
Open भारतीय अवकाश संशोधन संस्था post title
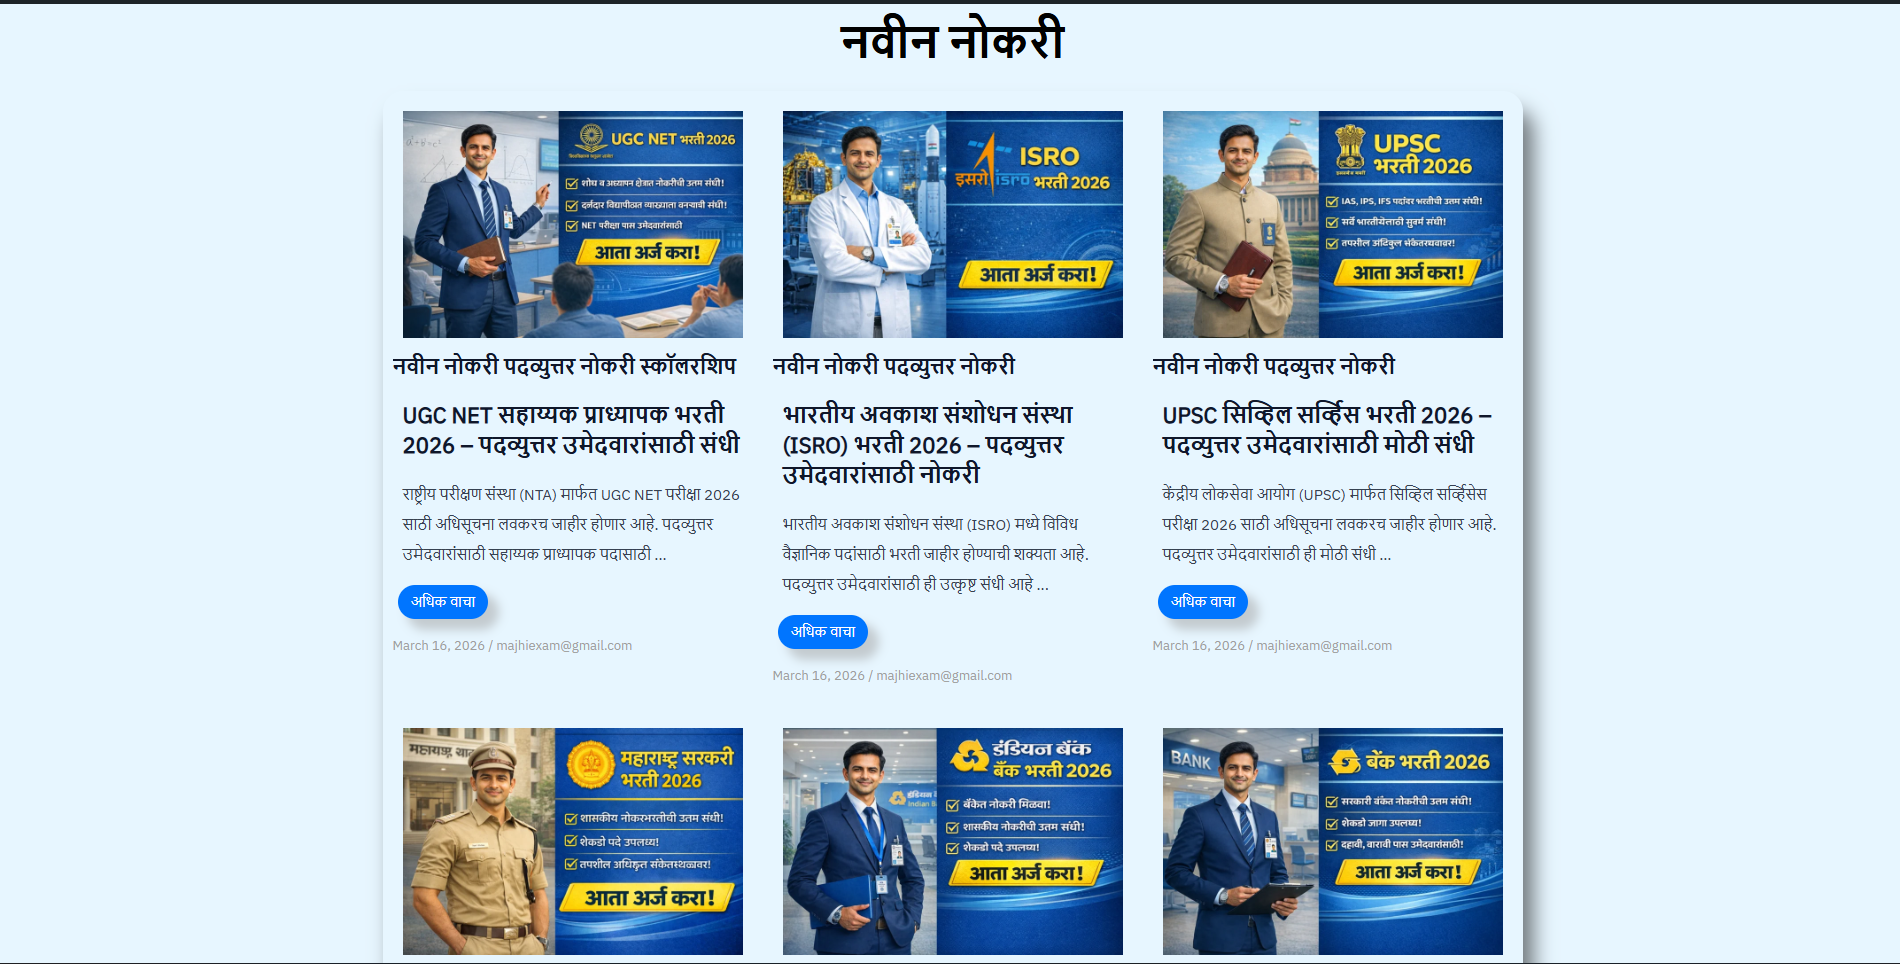[x=928, y=445]
